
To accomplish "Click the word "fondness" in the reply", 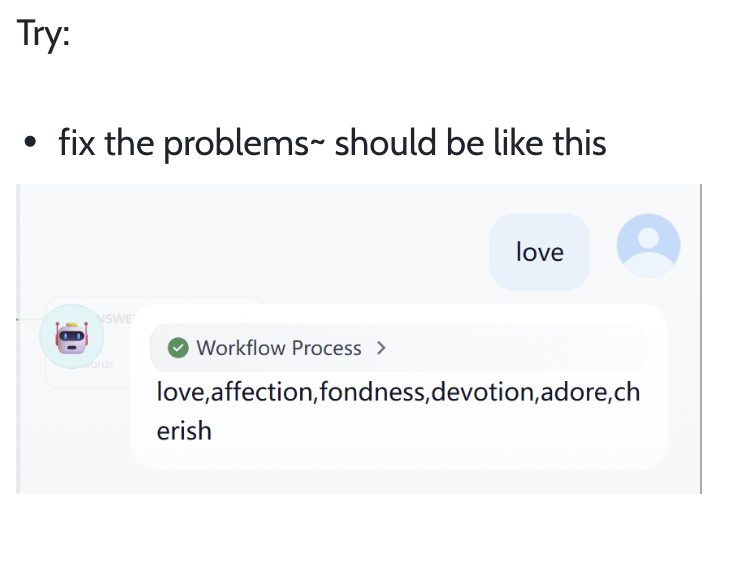I will point(372,391).
